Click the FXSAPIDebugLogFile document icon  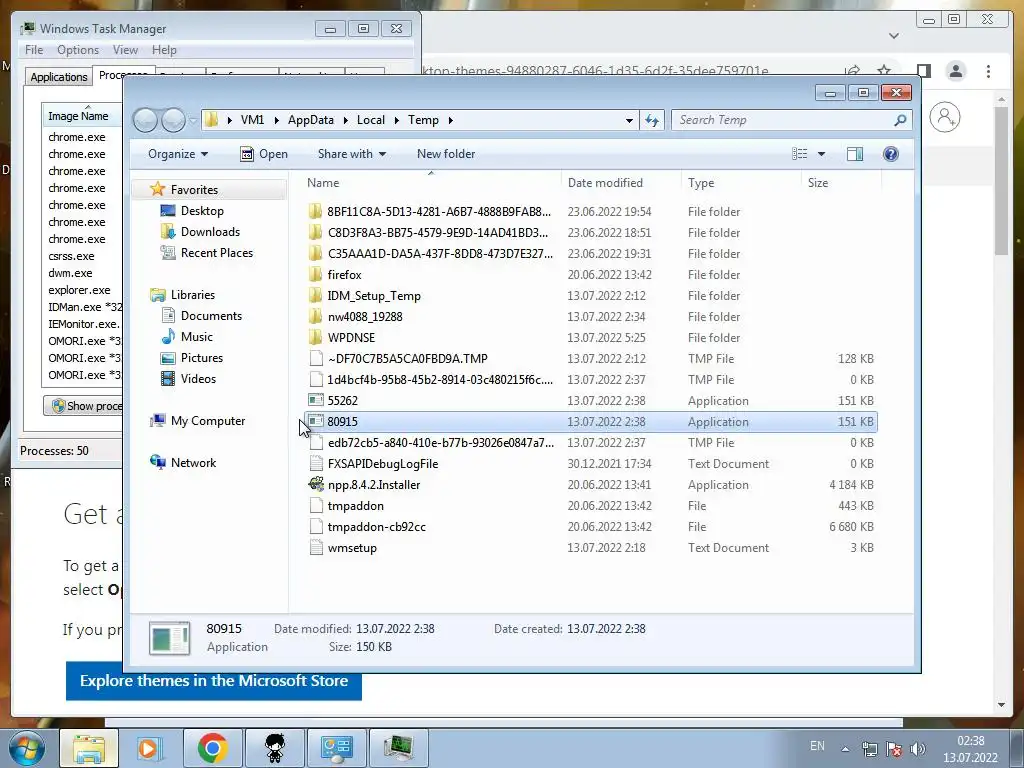click(x=316, y=464)
